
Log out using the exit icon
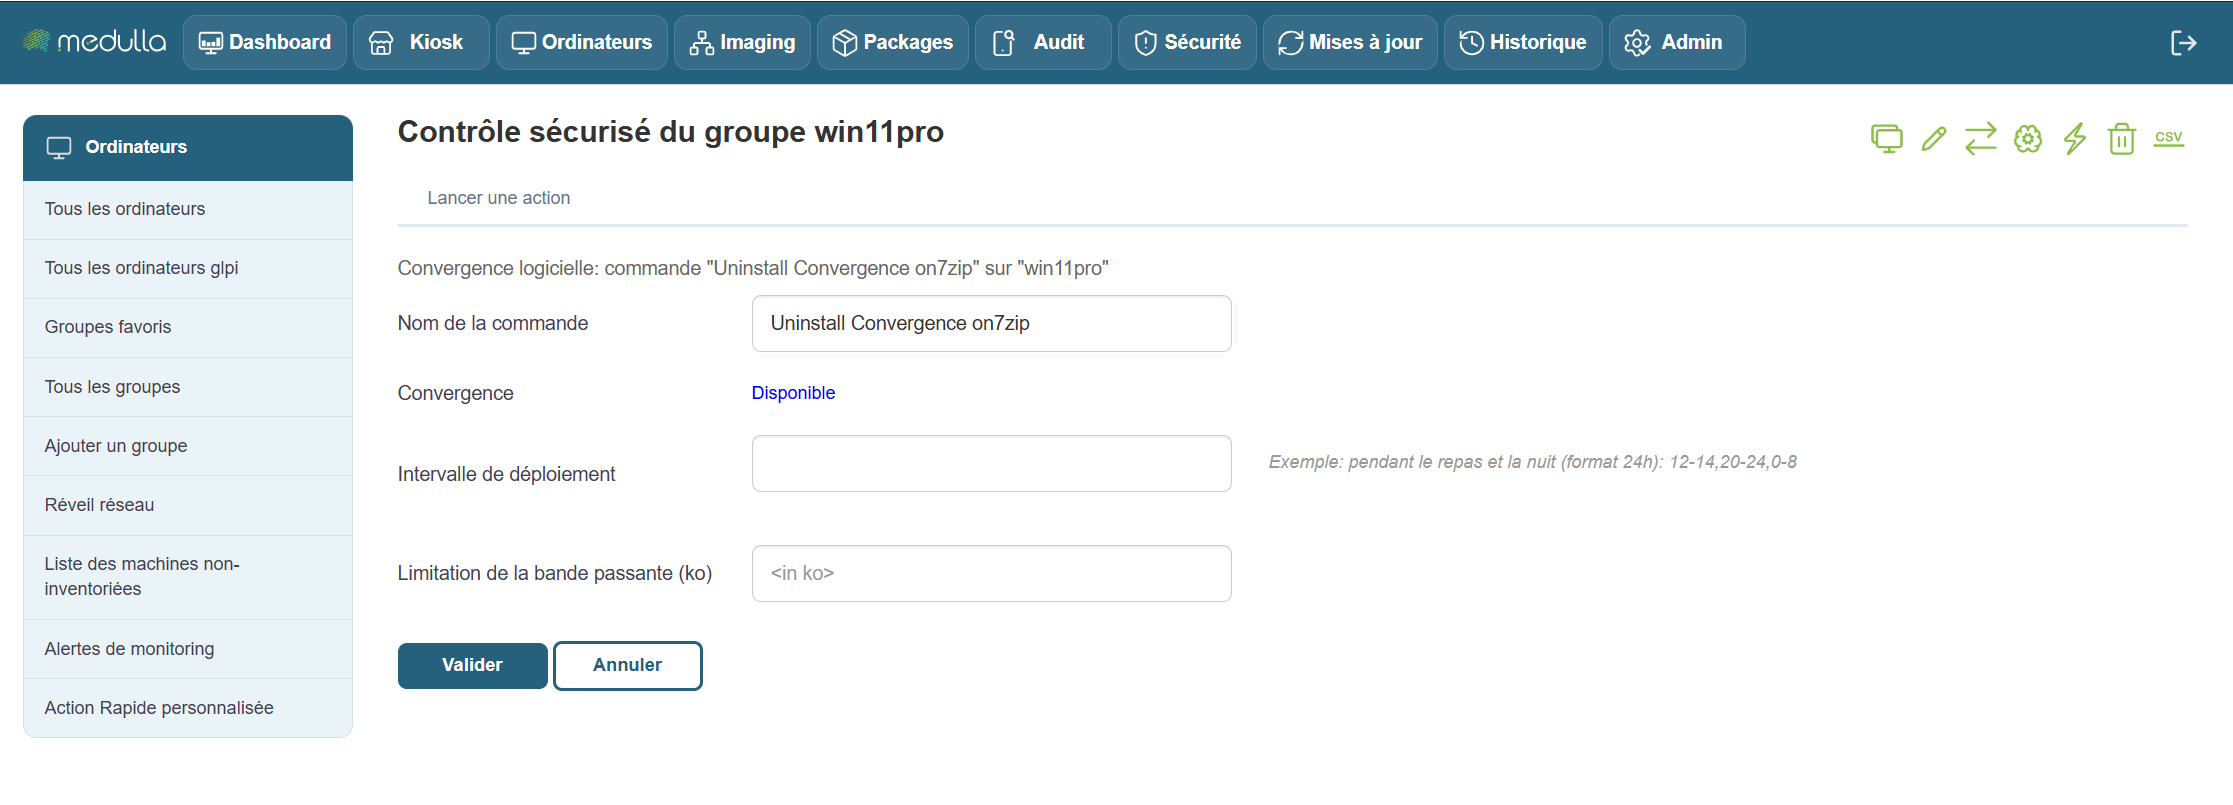[2183, 43]
